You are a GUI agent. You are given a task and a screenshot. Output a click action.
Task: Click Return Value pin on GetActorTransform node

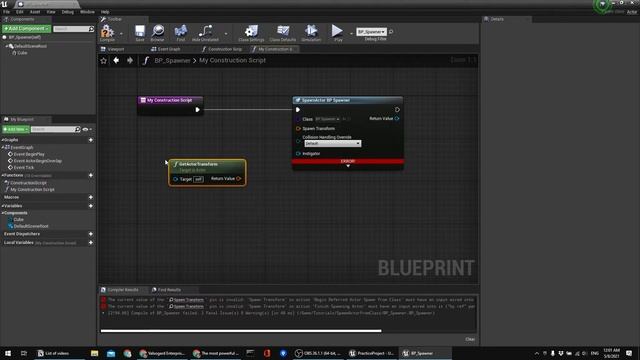239,179
